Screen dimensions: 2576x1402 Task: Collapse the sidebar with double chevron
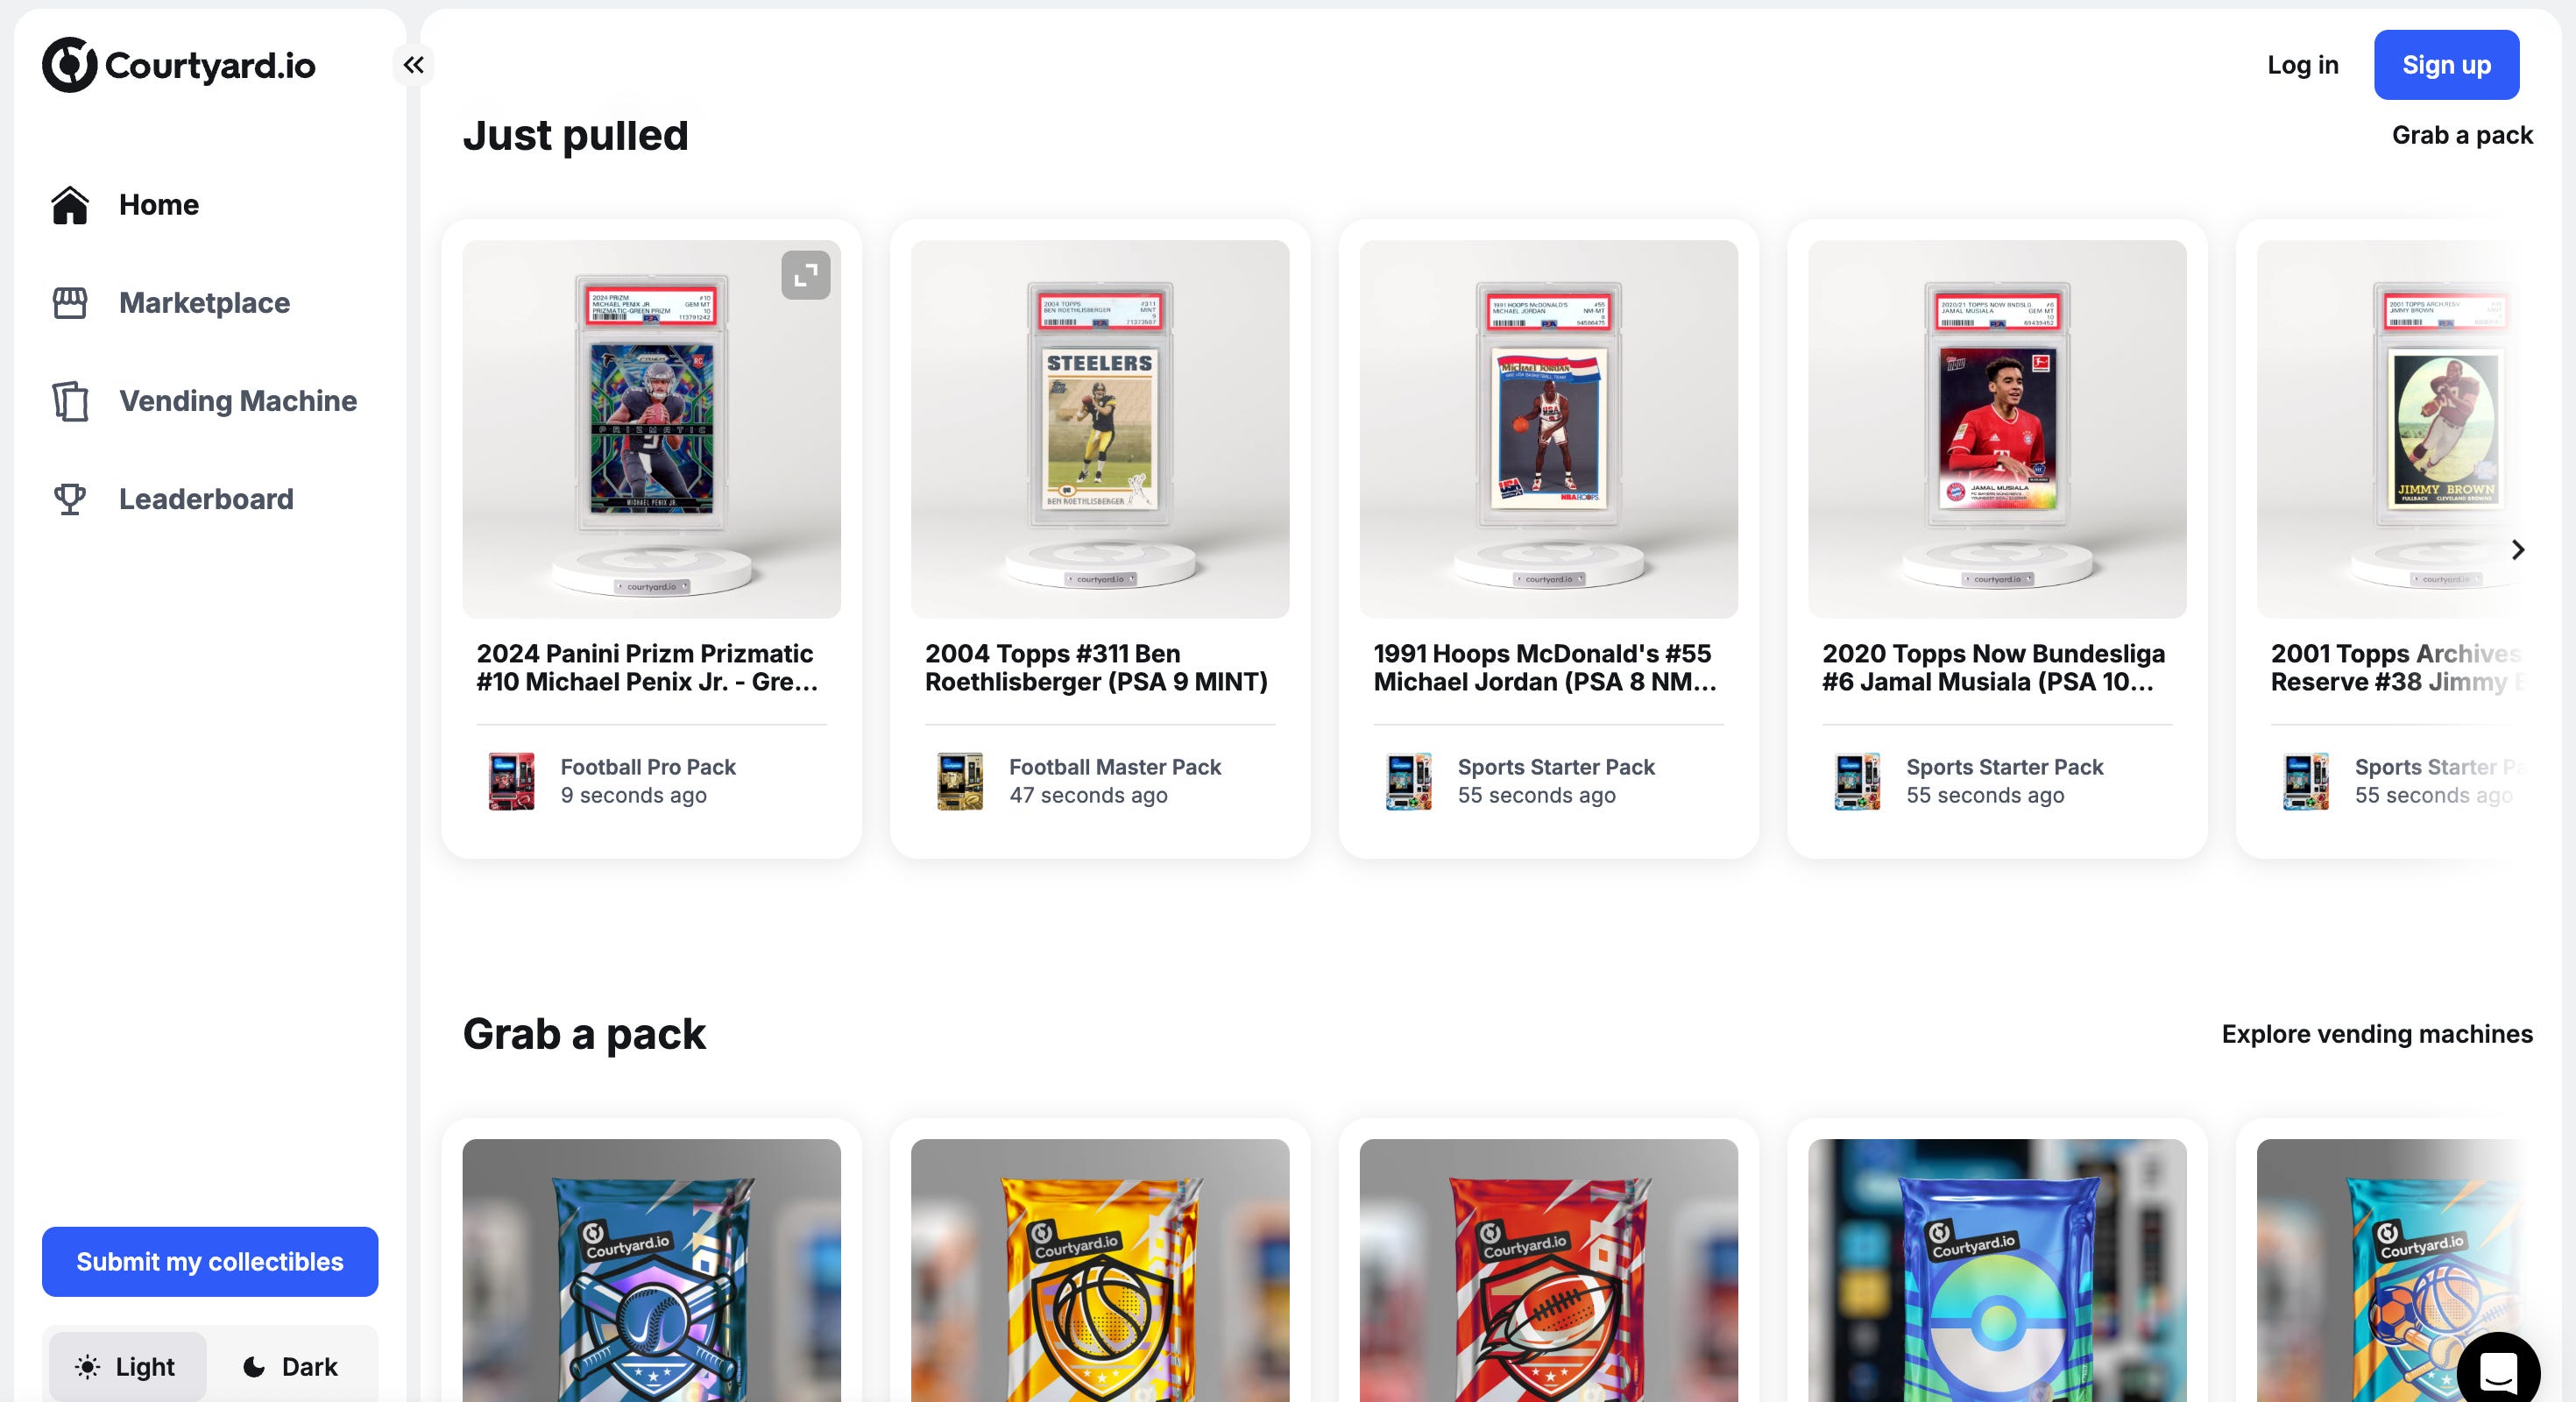pyautogui.click(x=413, y=65)
